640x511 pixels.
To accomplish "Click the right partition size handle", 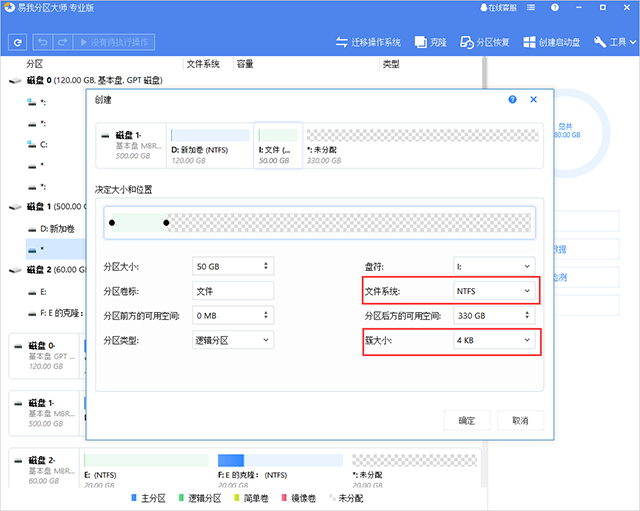I will [166, 221].
